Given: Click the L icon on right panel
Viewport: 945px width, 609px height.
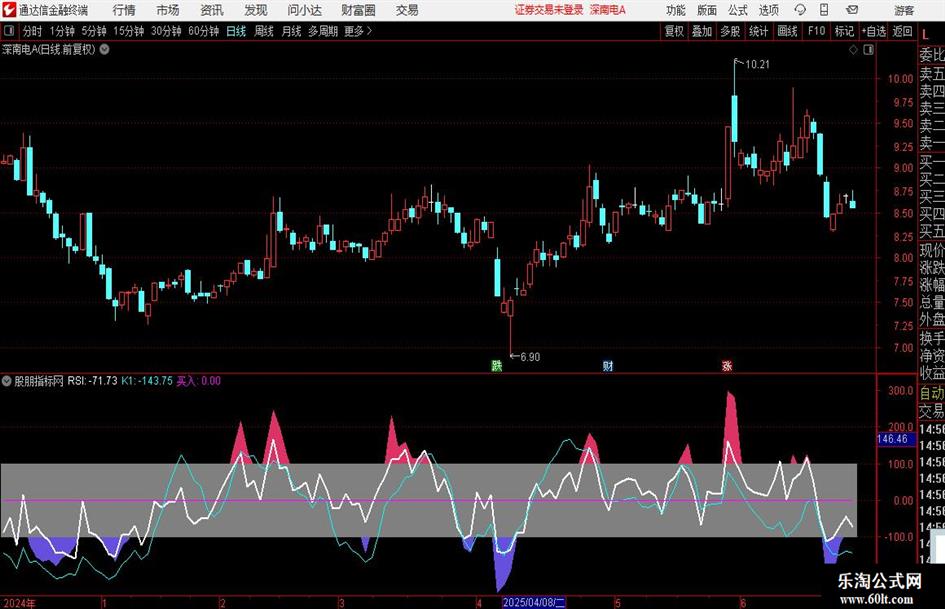Looking at the screenshot, I should [x=925, y=35].
